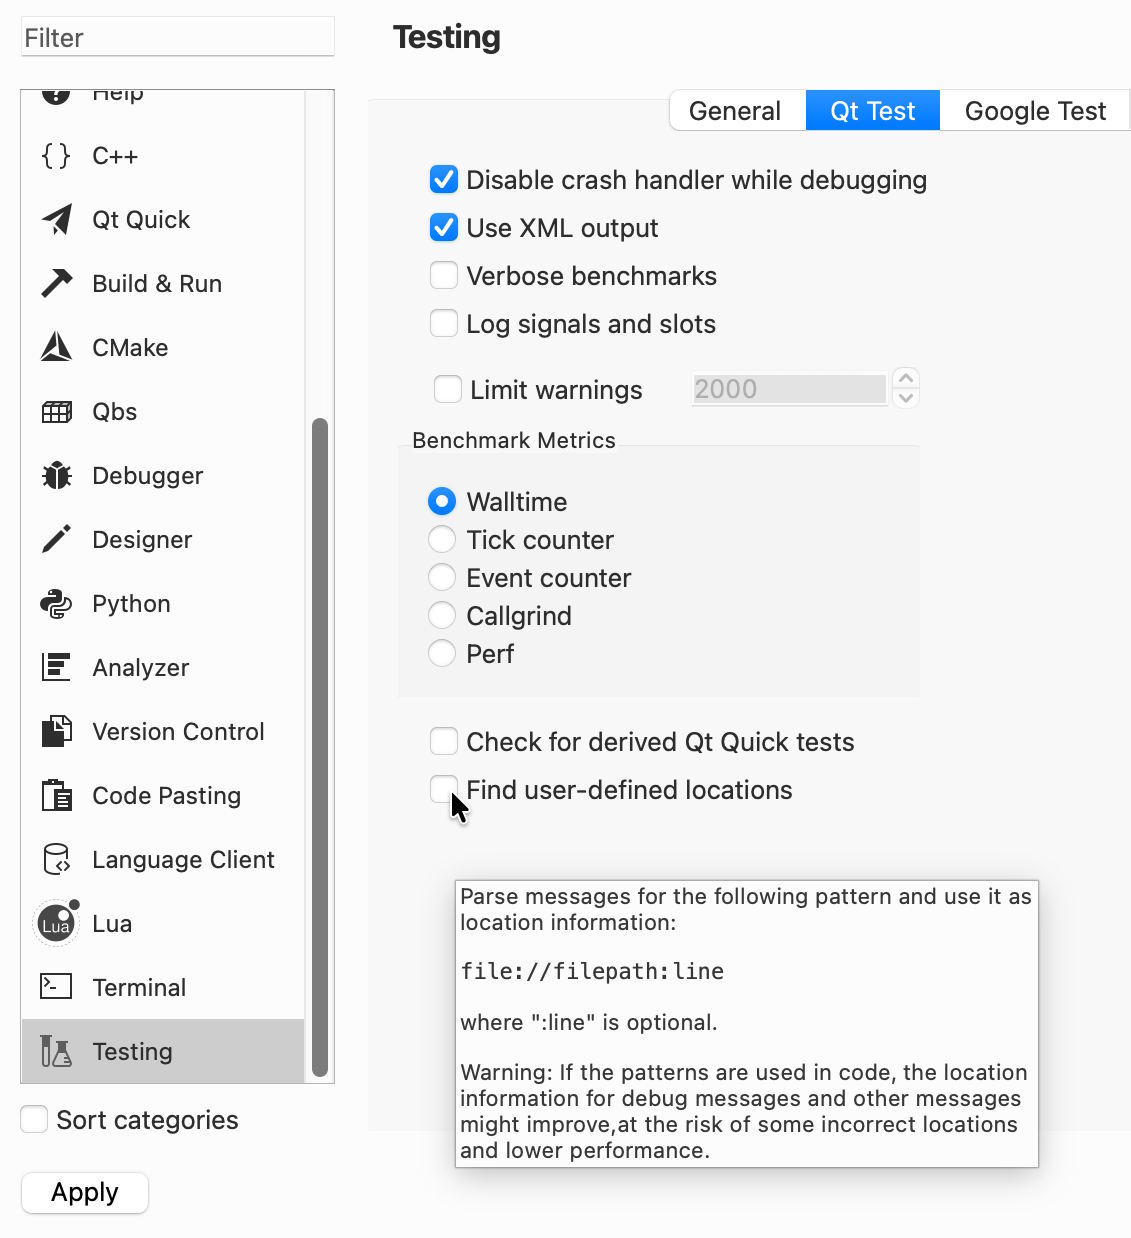Image resolution: width=1131 pixels, height=1238 pixels.
Task: Switch to the General tab
Action: [x=735, y=111]
